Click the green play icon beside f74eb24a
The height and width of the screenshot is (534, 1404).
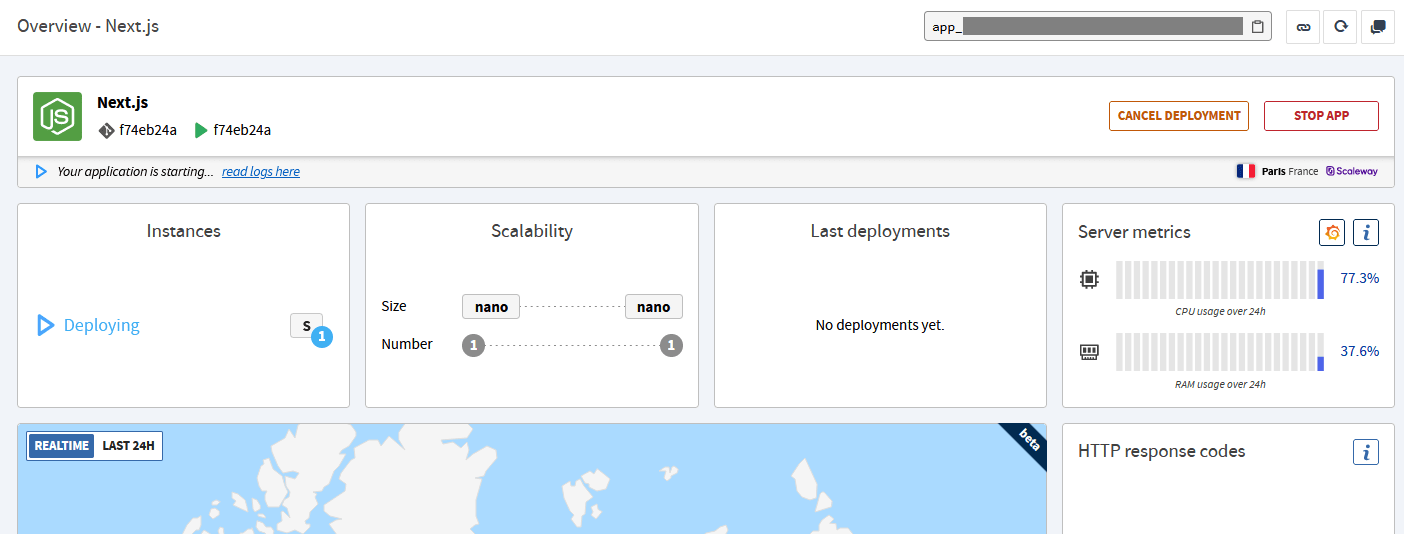(201, 130)
